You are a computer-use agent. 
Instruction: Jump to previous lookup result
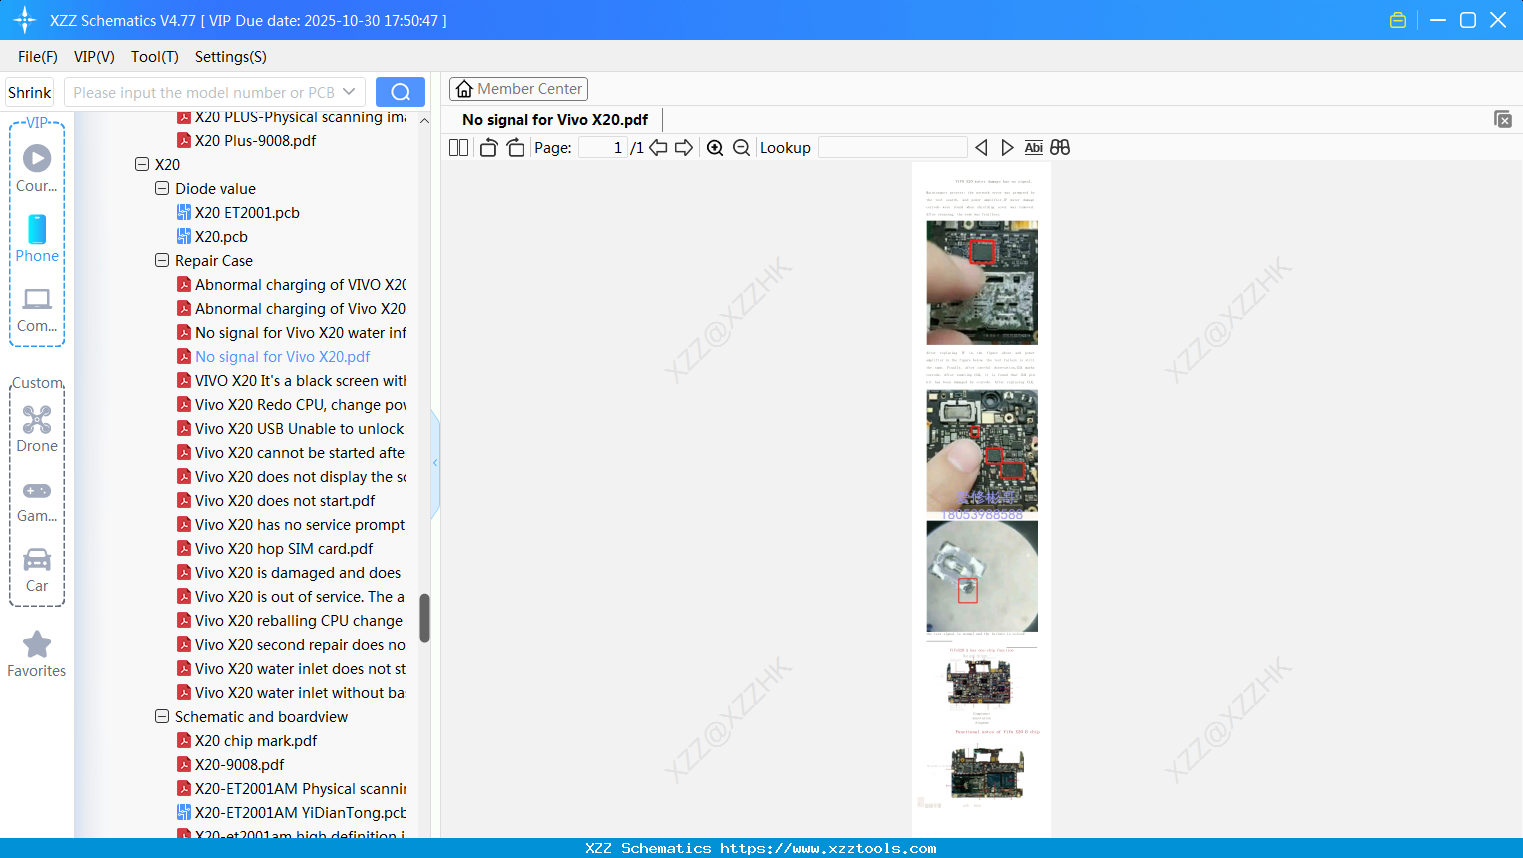tap(981, 148)
